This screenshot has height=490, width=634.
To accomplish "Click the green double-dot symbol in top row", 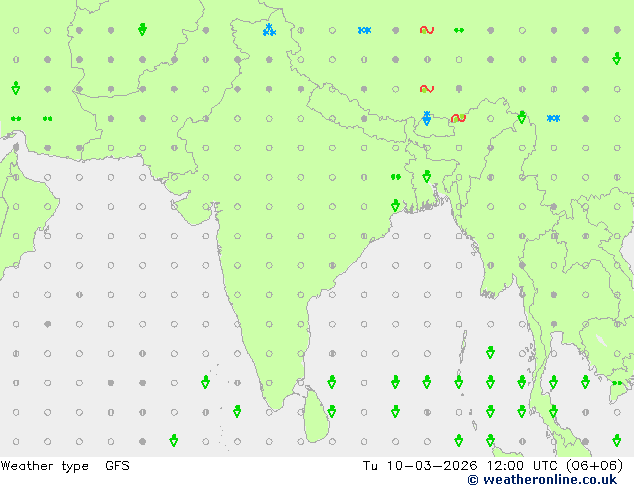I will tap(459, 30).
